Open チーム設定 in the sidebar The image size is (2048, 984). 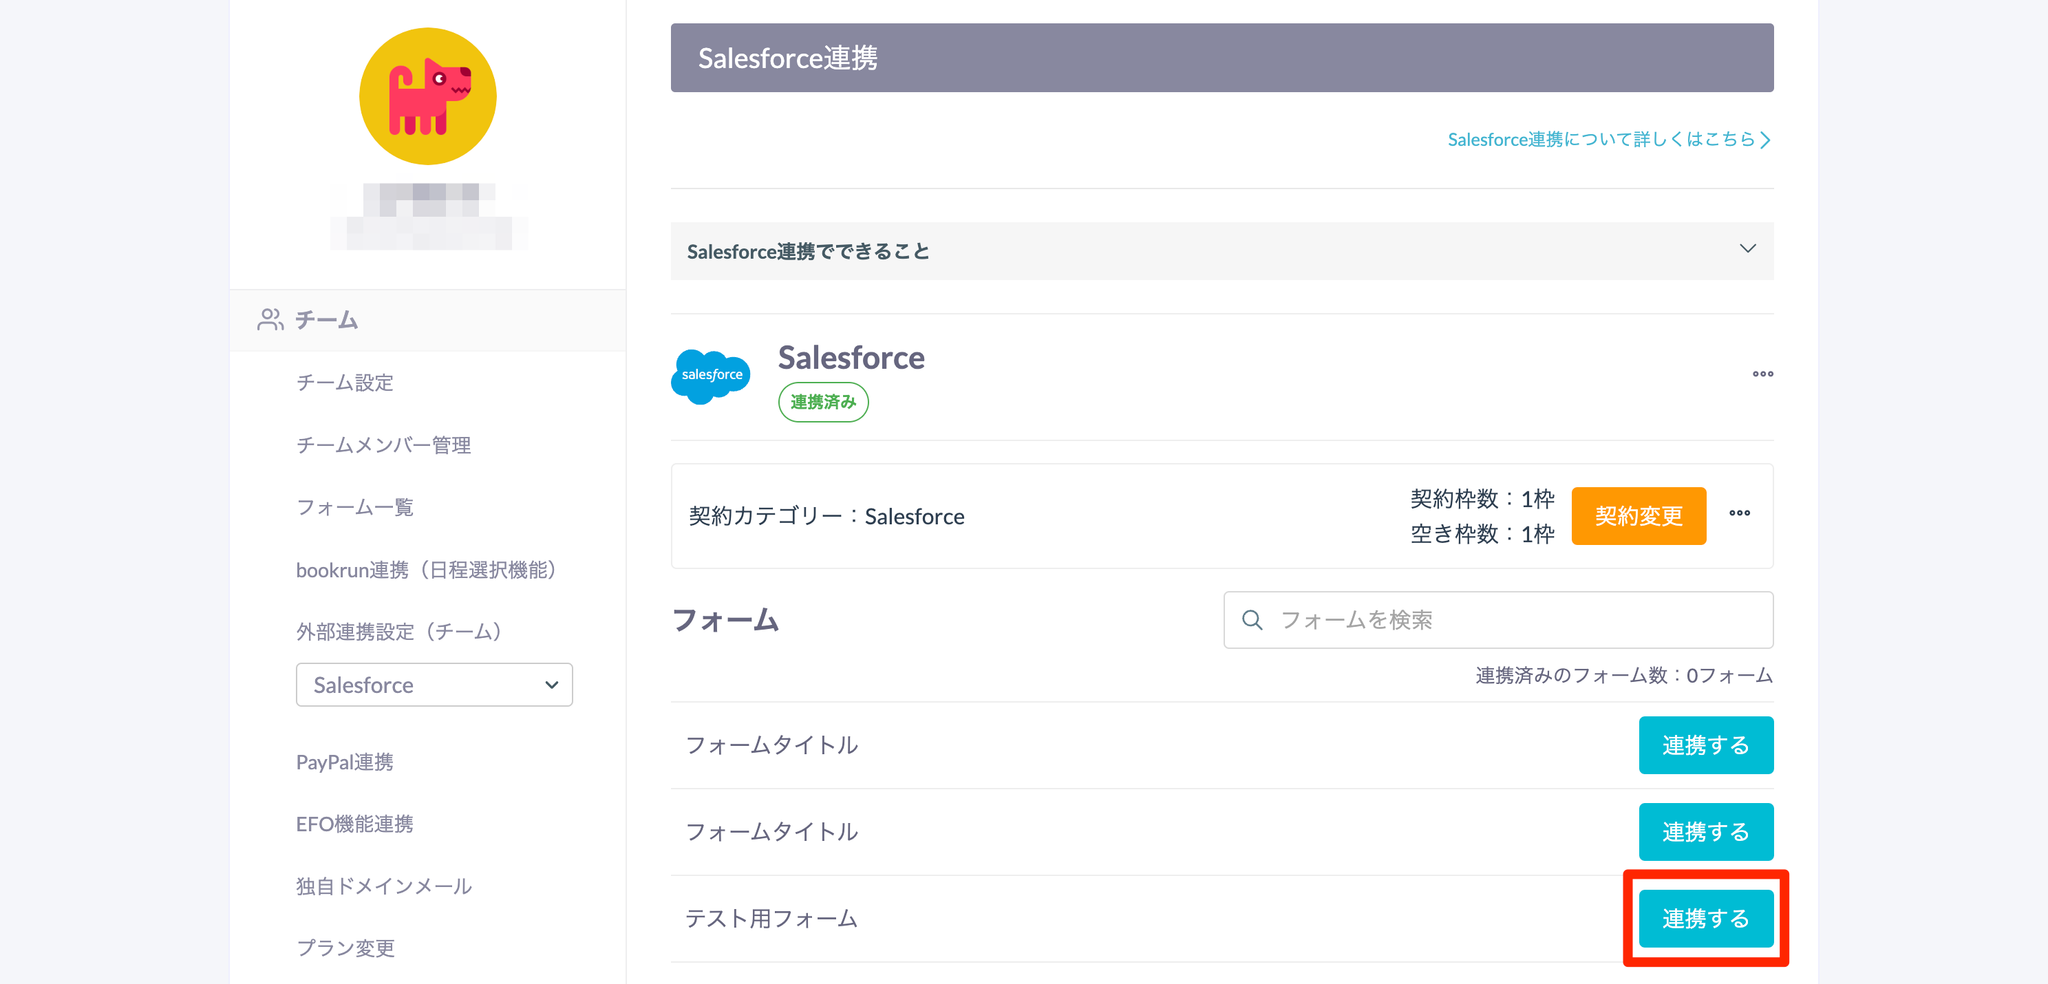[345, 383]
